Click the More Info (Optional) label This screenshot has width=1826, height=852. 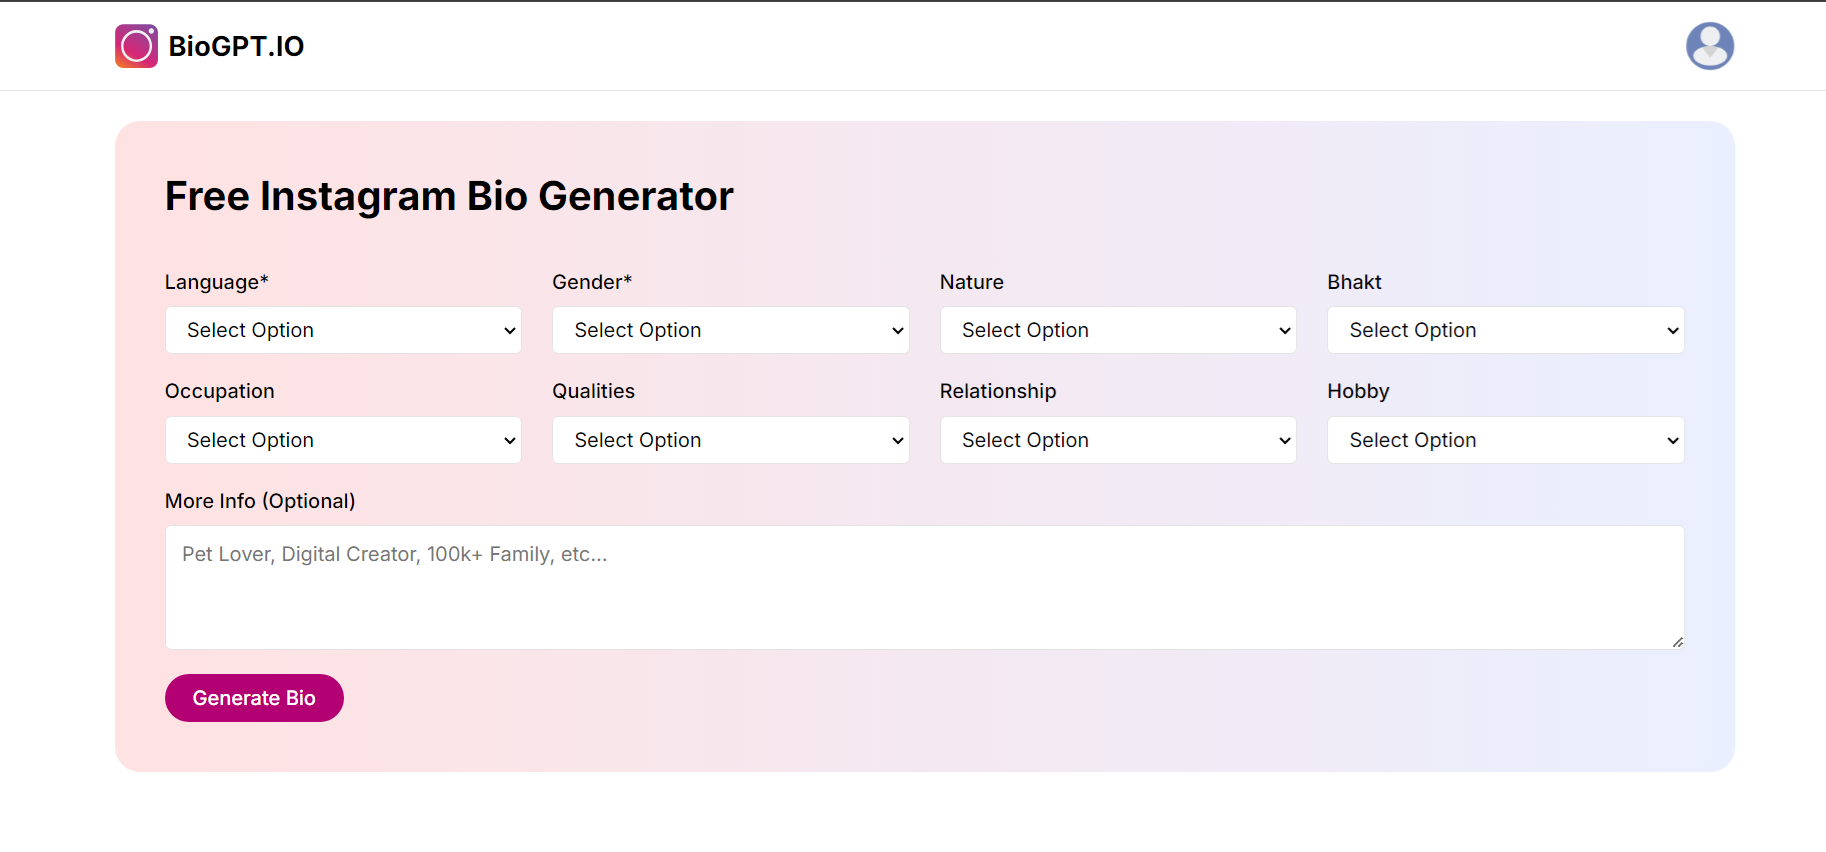260,501
